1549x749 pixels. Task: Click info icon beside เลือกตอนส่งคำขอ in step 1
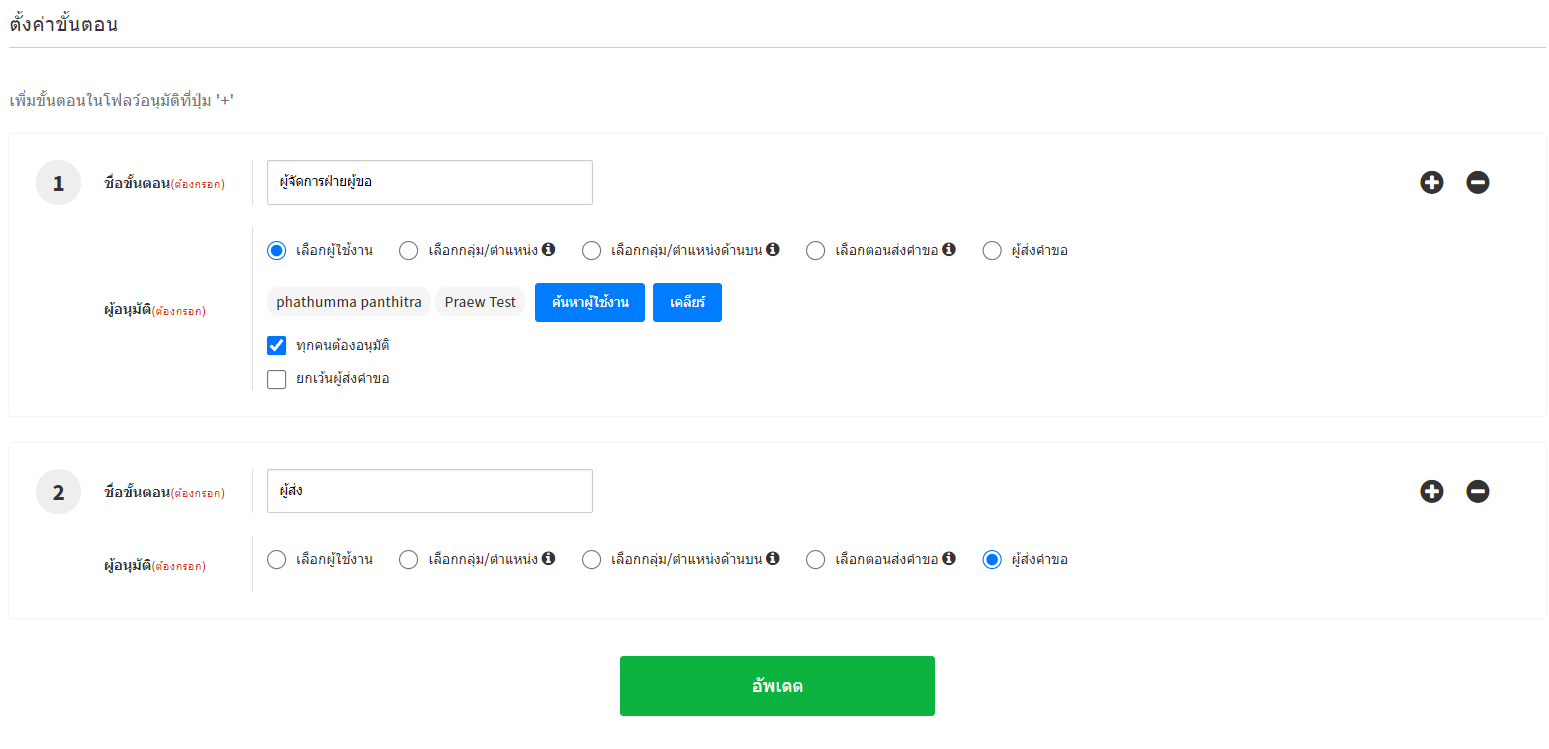(x=949, y=249)
